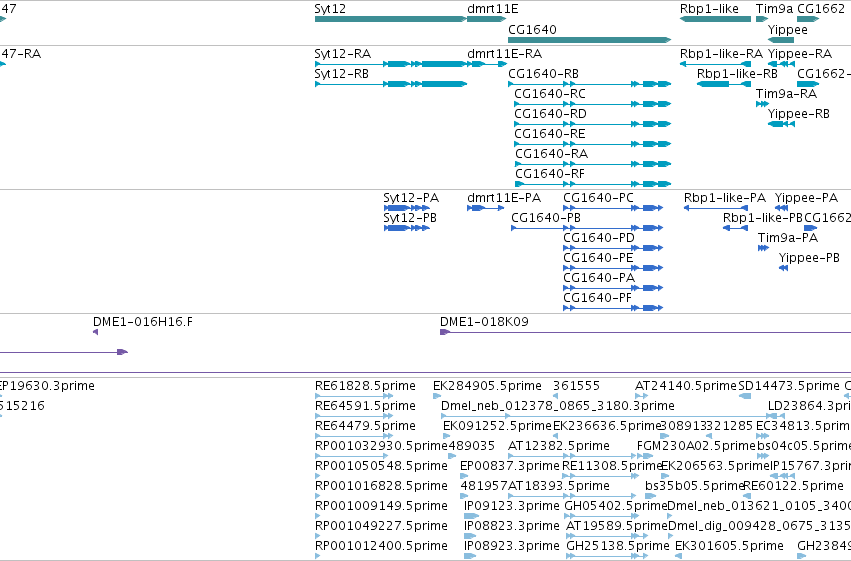Select transcript CG1640-RA
This screenshot has width=851, height=561.
(x=593, y=164)
